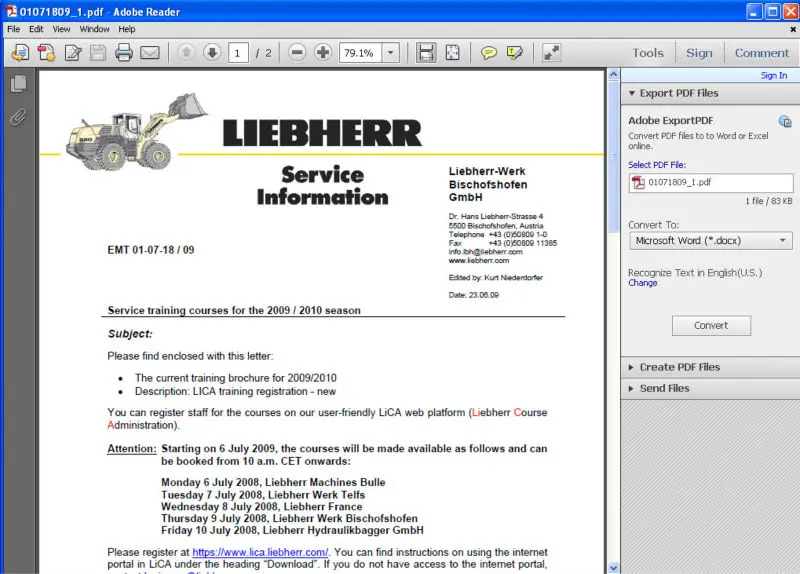Image resolution: width=800 pixels, height=574 pixels.
Task: Open the View menu
Action: [x=61, y=29]
